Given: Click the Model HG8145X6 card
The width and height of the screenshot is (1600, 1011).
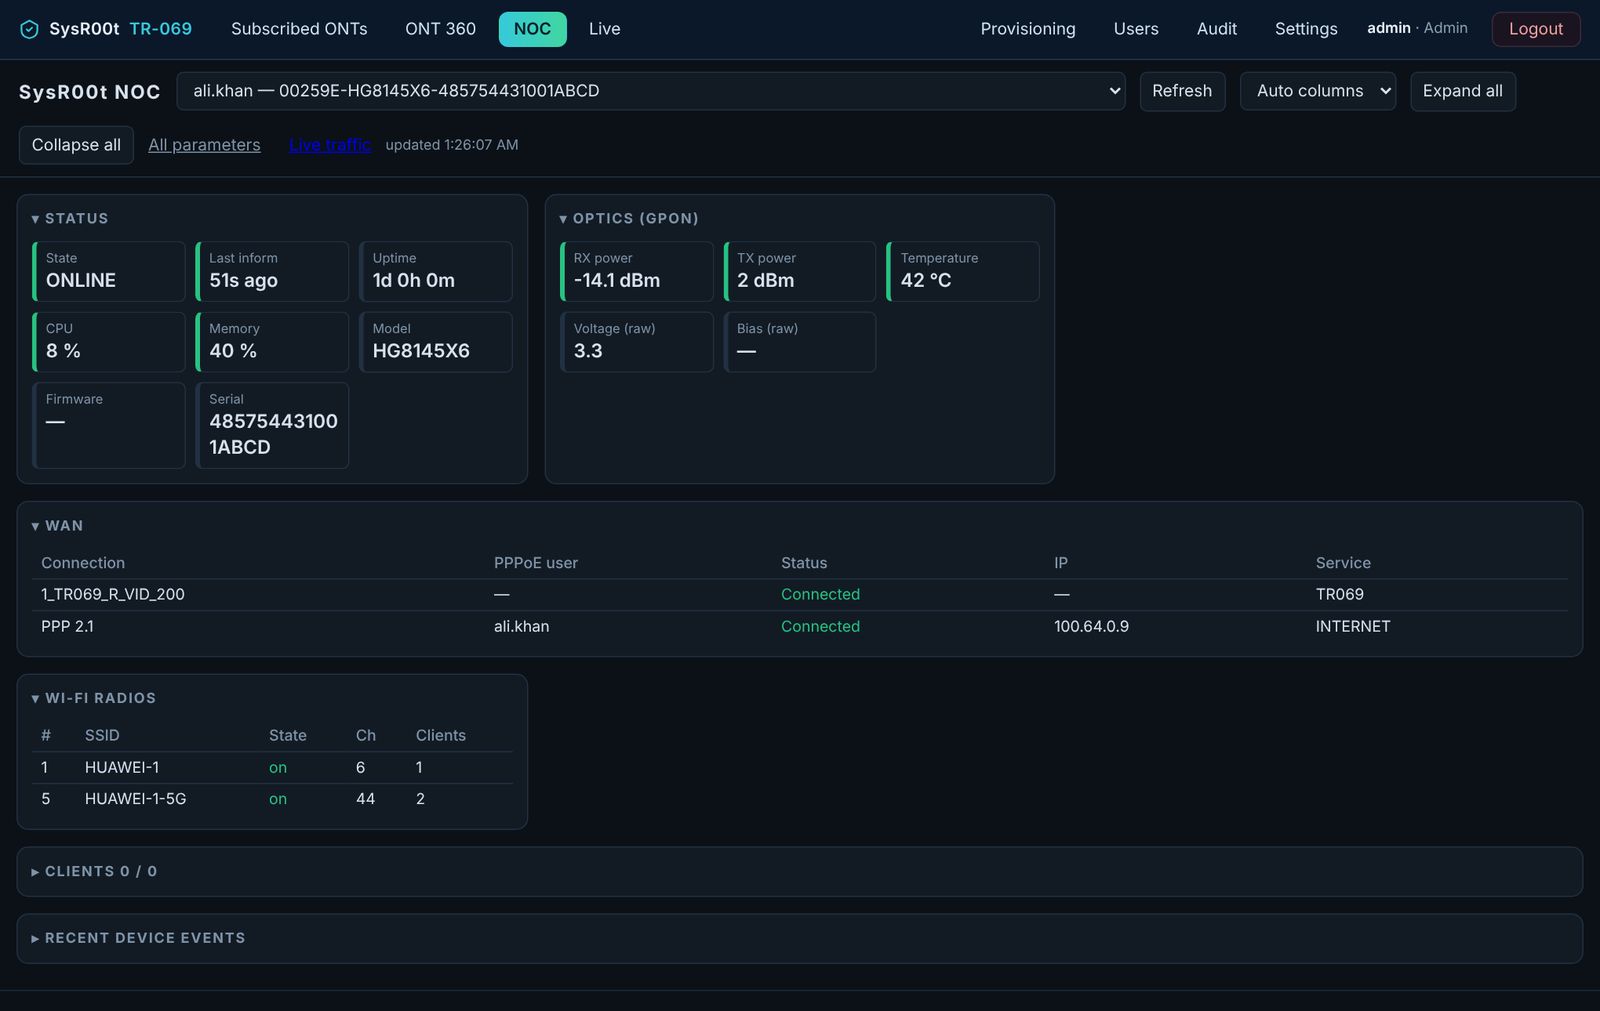Looking at the screenshot, I should point(436,342).
